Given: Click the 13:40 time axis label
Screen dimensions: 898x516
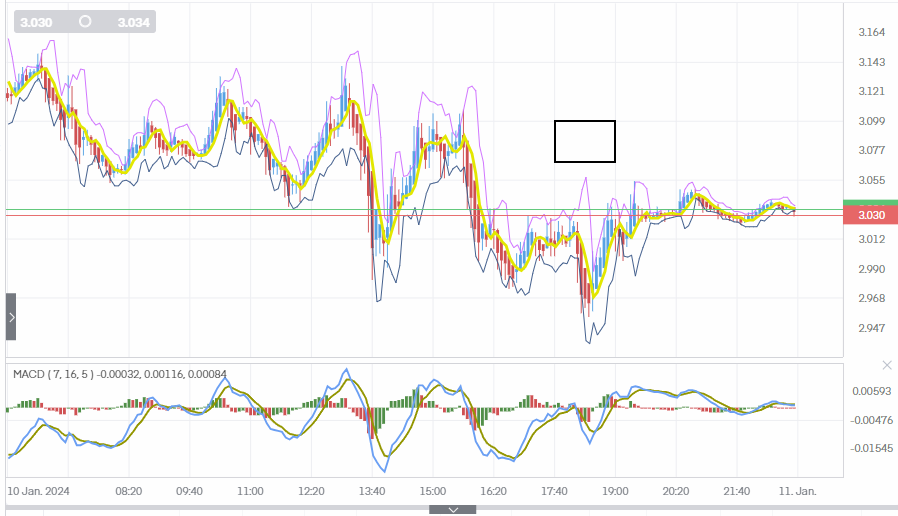Looking at the screenshot, I should coord(372,492).
